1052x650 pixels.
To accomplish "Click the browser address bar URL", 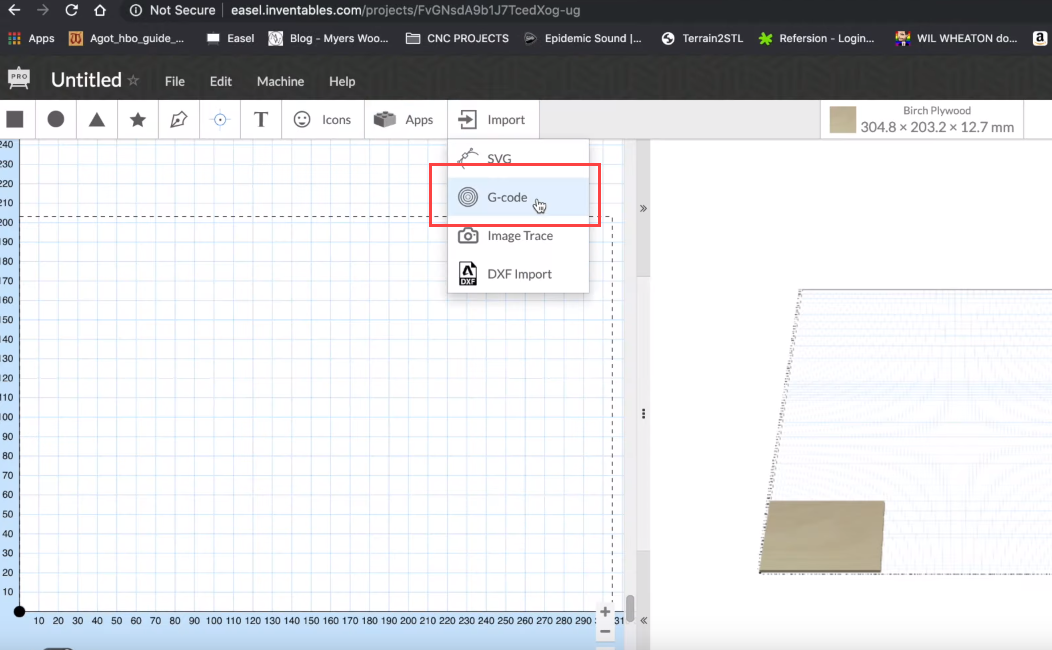I will pos(405,10).
